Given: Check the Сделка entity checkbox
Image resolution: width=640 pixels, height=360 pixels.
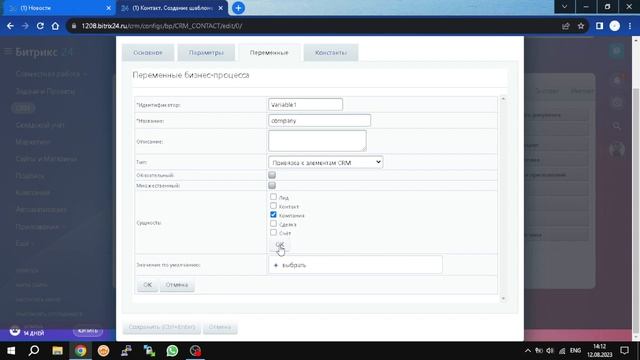Looking at the screenshot, I should (x=273, y=224).
